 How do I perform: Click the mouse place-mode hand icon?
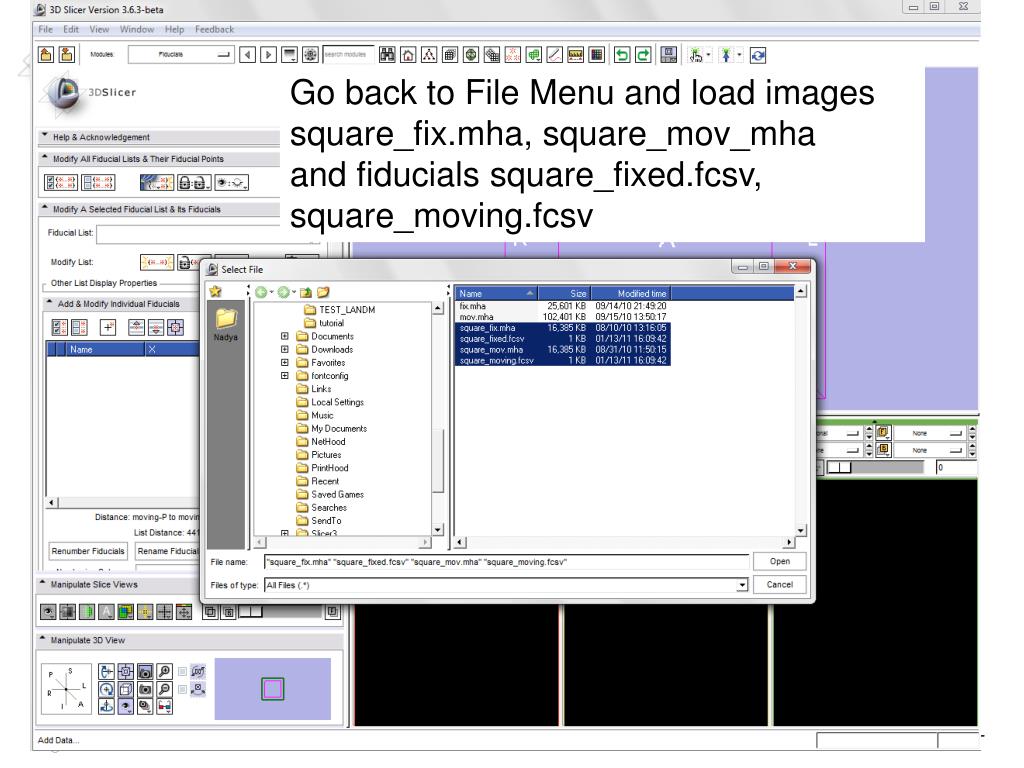[x=696, y=56]
